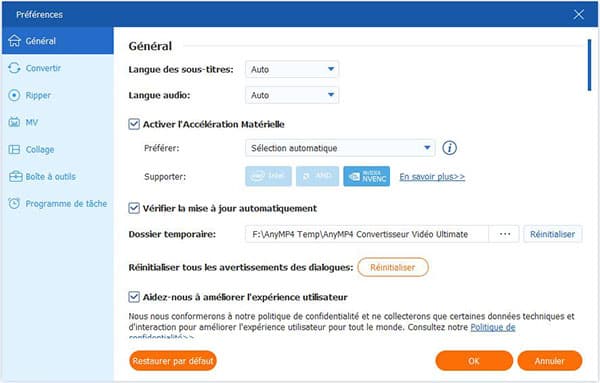This screenshot has height=383, width=600.
Task: Open the Collage layout icon
Action: (x=14, y=149)
